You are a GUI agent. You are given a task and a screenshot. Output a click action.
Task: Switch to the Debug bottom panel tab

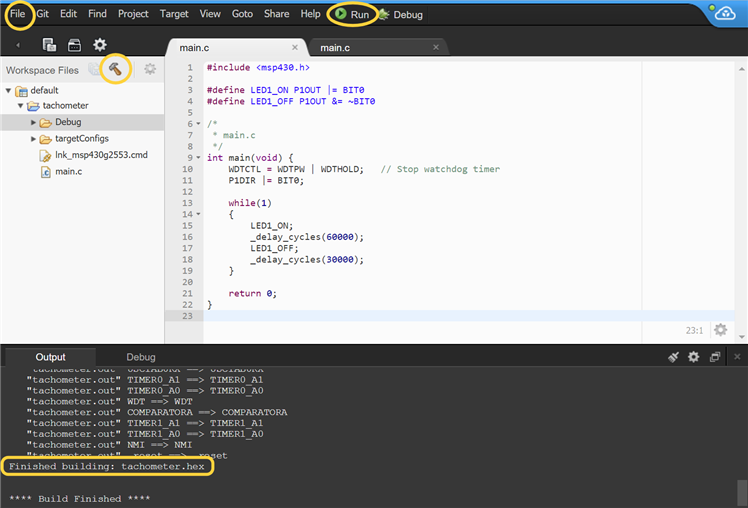tap(141, 357)
